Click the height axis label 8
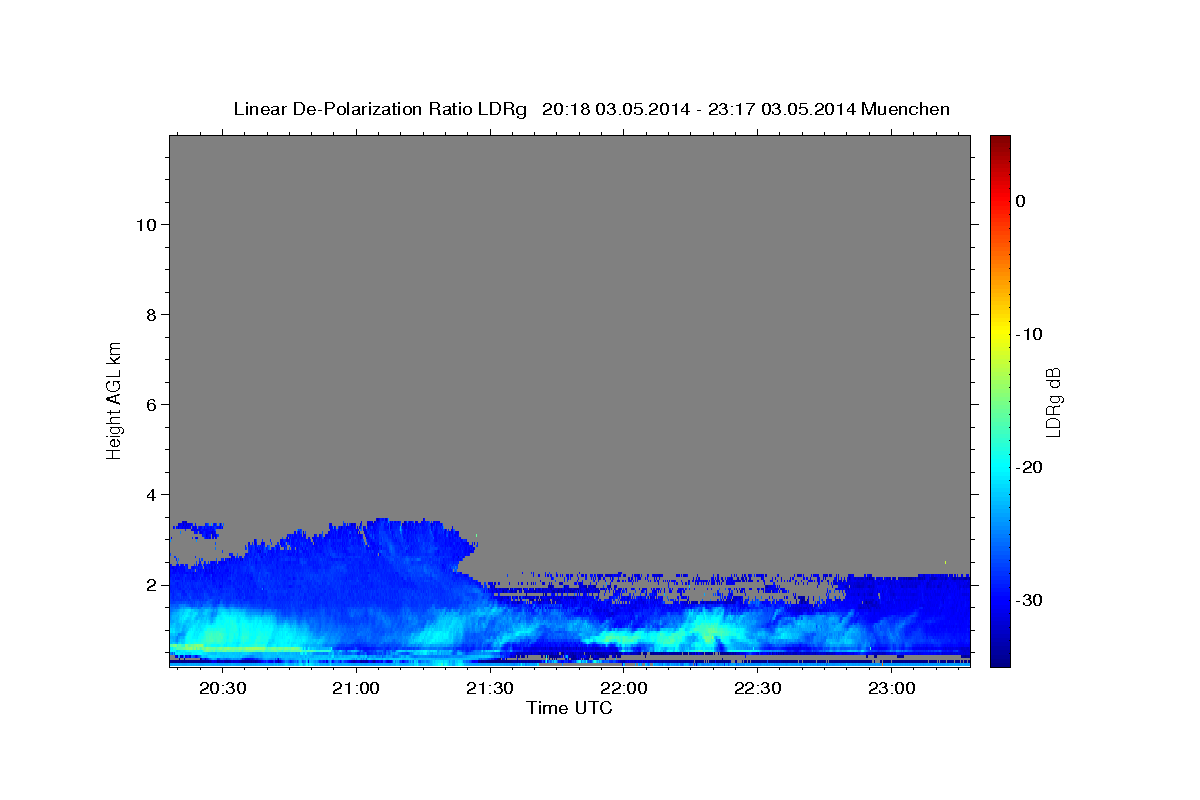 click(x=150, y=314)
